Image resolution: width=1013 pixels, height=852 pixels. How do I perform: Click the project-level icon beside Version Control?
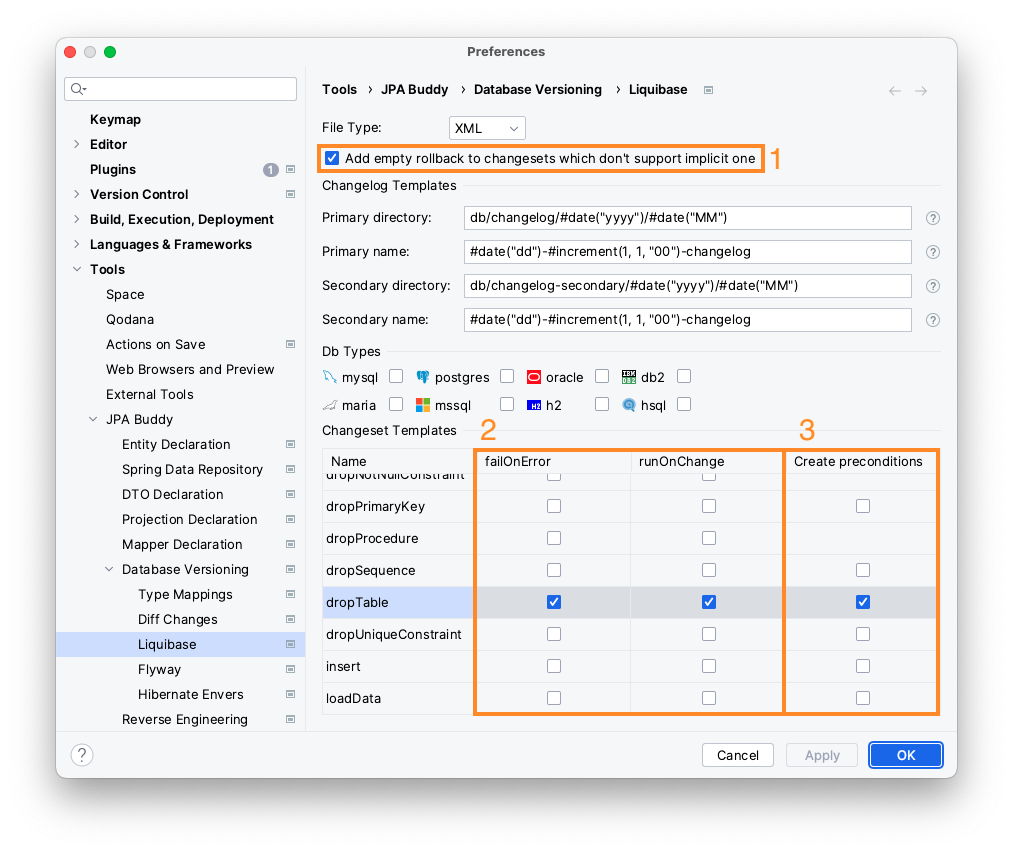(x=291, y=194)
